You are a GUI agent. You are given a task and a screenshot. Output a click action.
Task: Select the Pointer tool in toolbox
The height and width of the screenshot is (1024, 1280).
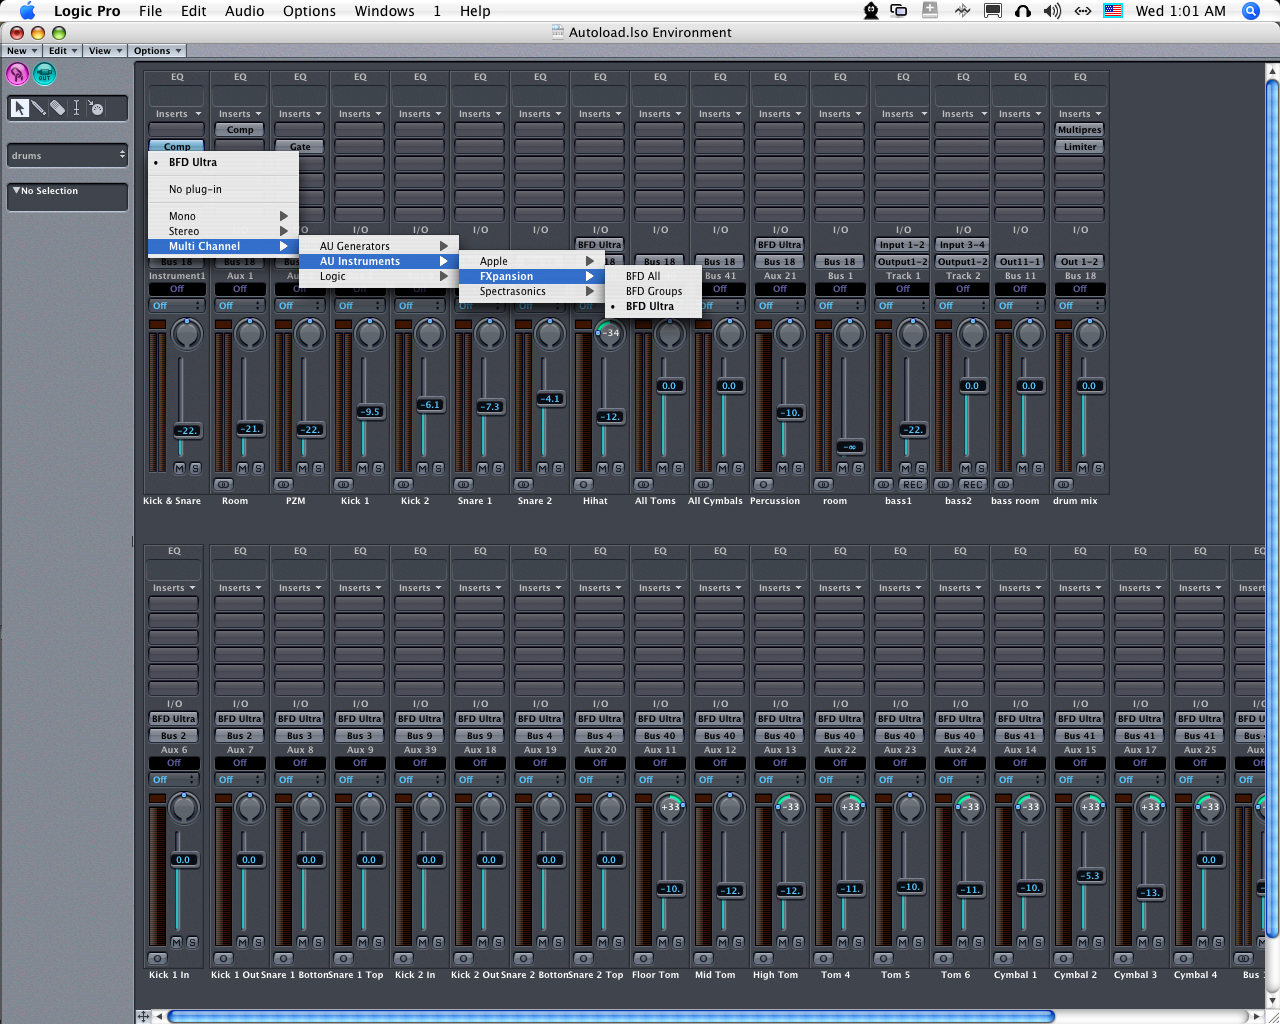pos(20,108)
